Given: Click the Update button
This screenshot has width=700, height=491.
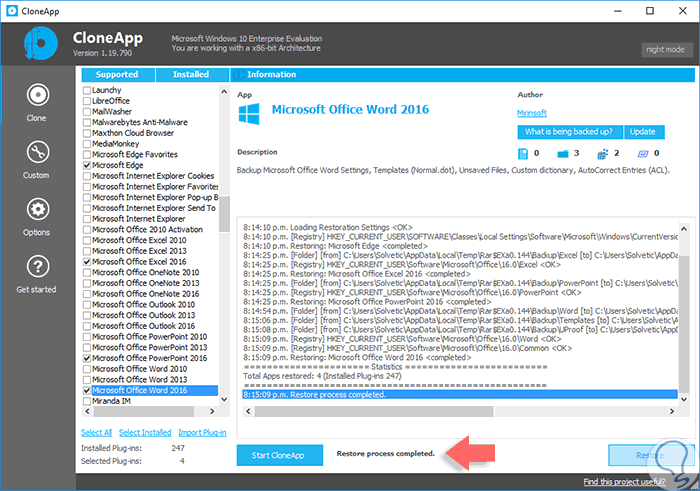Looking at the screenshot, I should [x=644, y=132].
